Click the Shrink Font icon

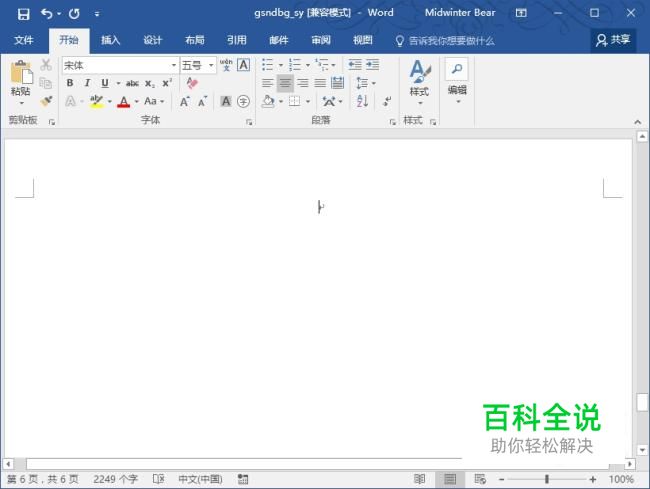point(202,101)
